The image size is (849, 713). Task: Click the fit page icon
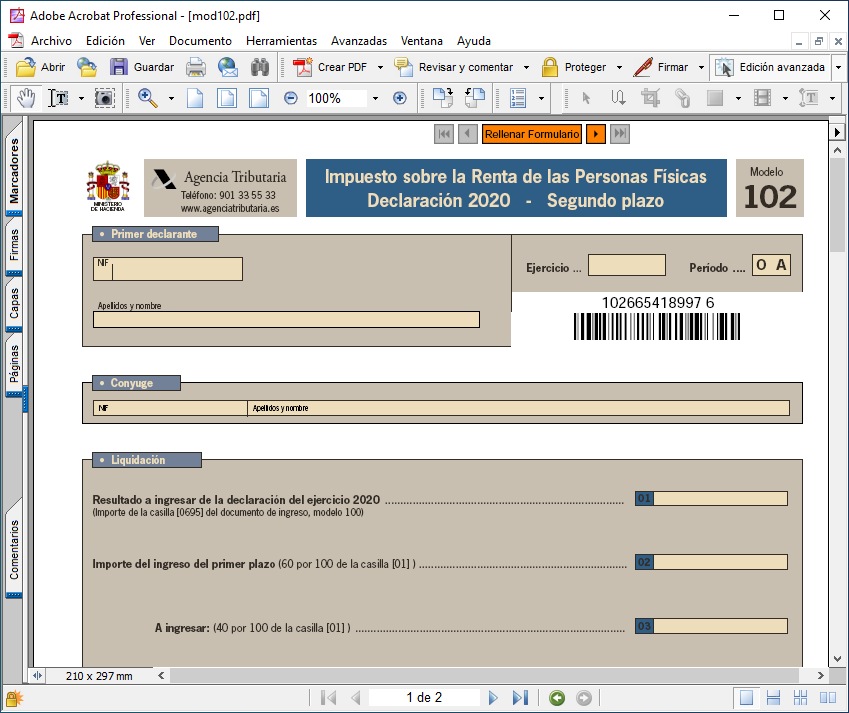coord(227,98)
